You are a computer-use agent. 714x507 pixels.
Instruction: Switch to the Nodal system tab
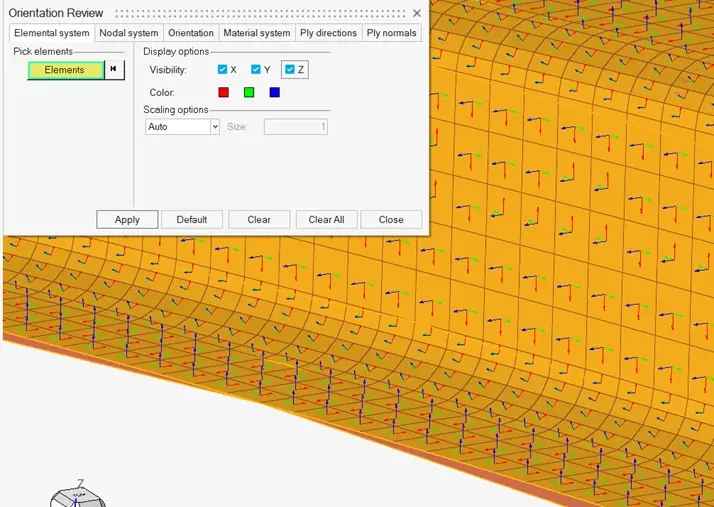pos(128,33)
